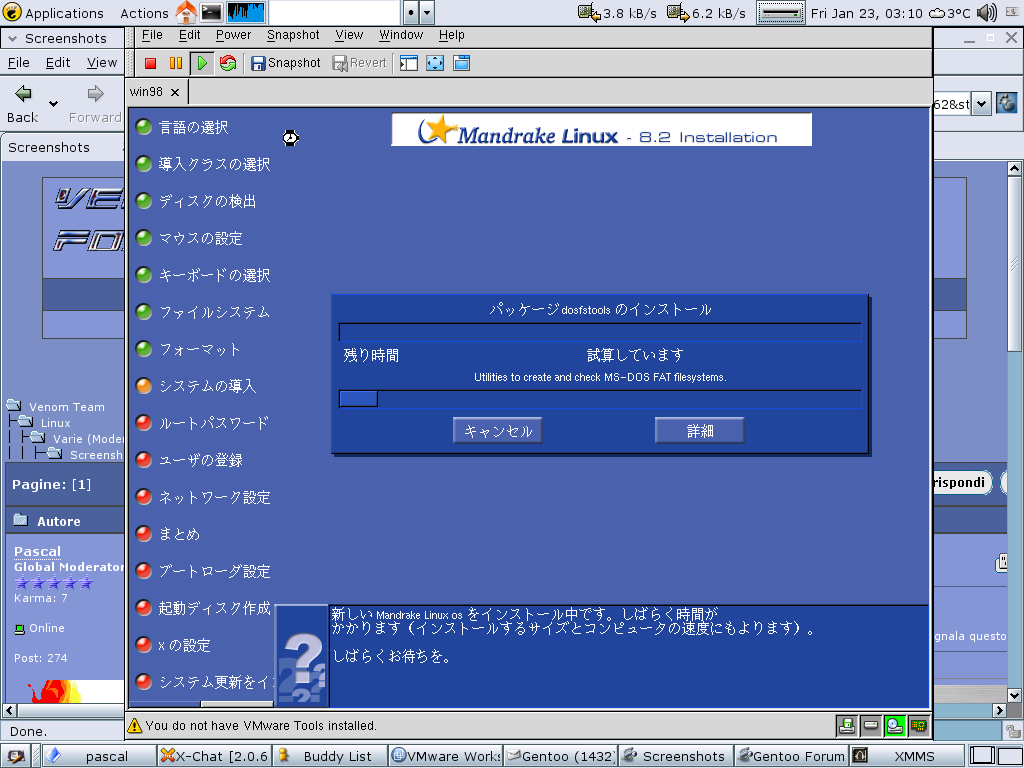Click the installer help question mark icon
The height and width of the screenshot is (768, 1024).
coord(302,656)
